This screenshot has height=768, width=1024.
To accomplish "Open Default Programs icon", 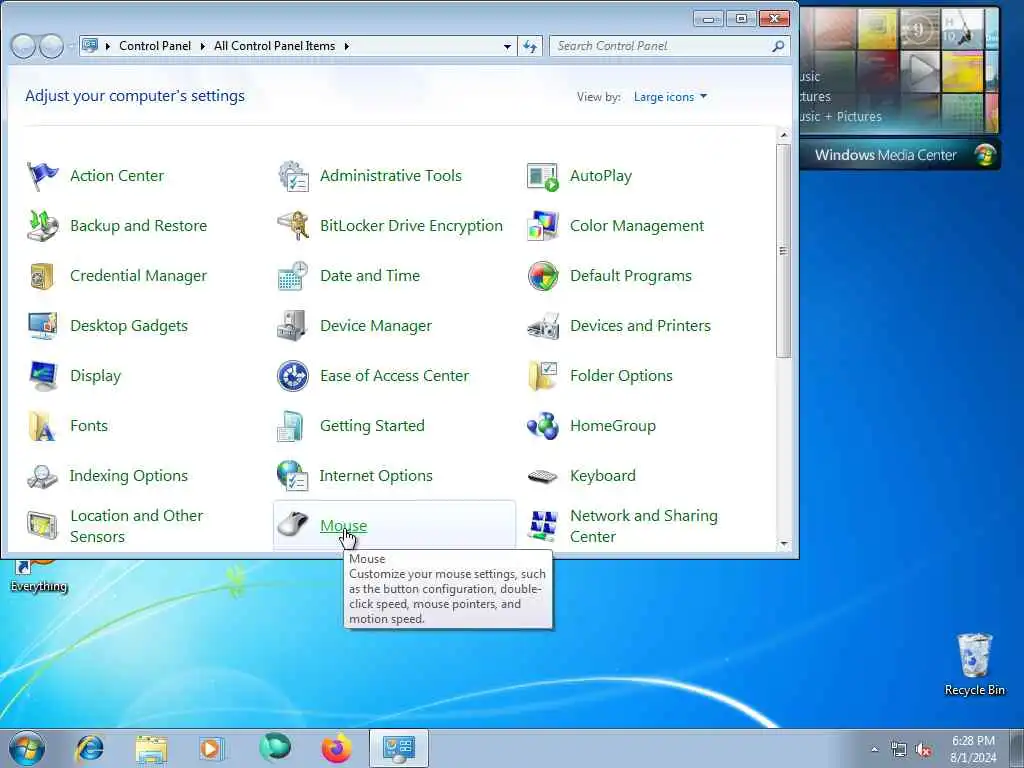I will click(543, 276).
